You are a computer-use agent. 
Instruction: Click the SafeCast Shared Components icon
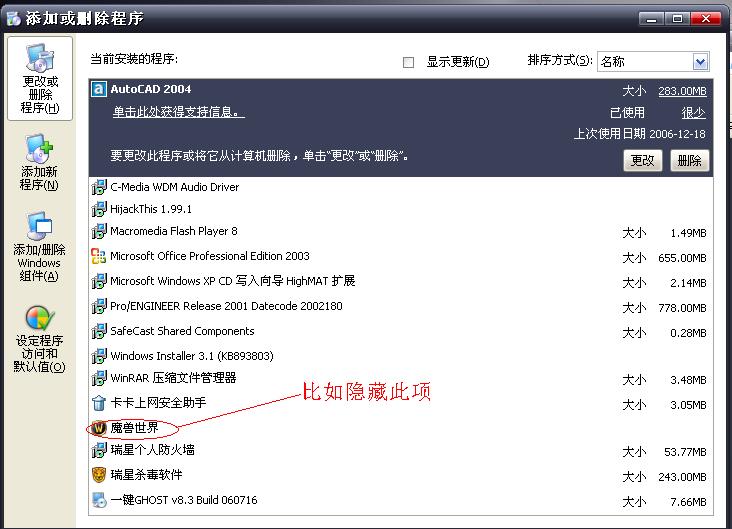coord(99,331)
